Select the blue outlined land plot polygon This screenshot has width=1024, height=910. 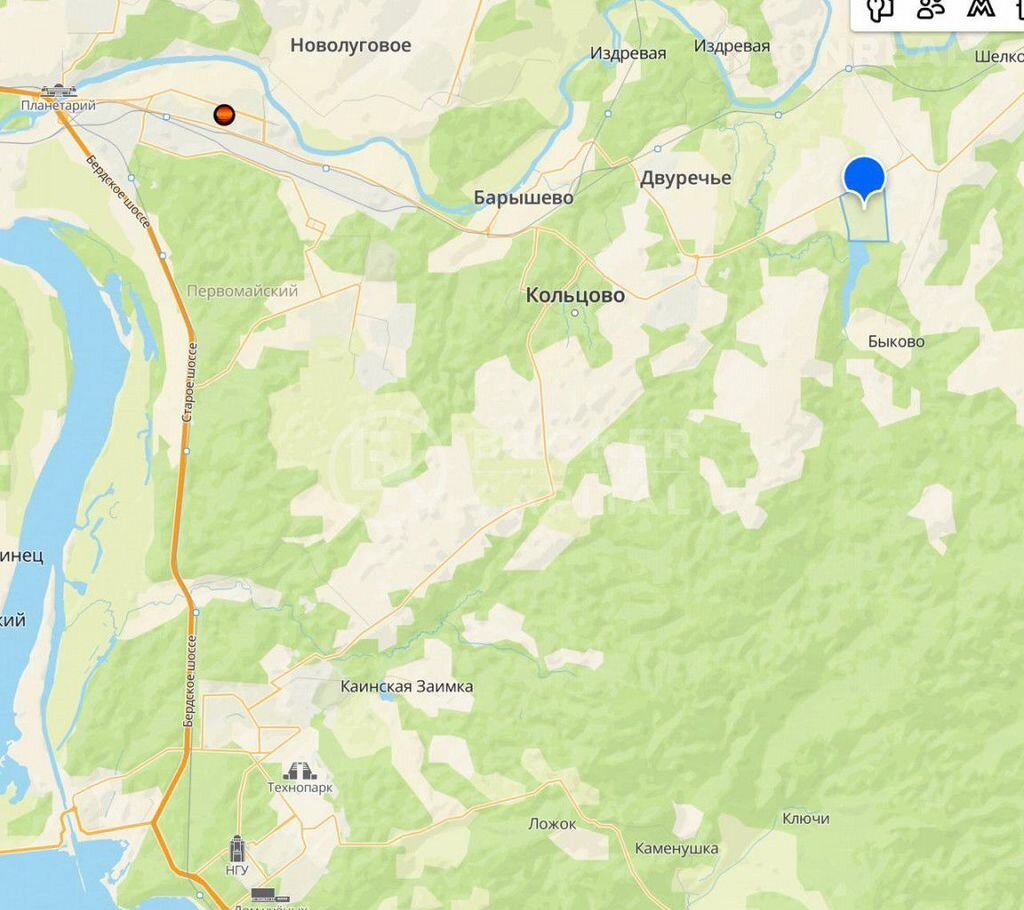pyautogui.click(x=865, y=219)
